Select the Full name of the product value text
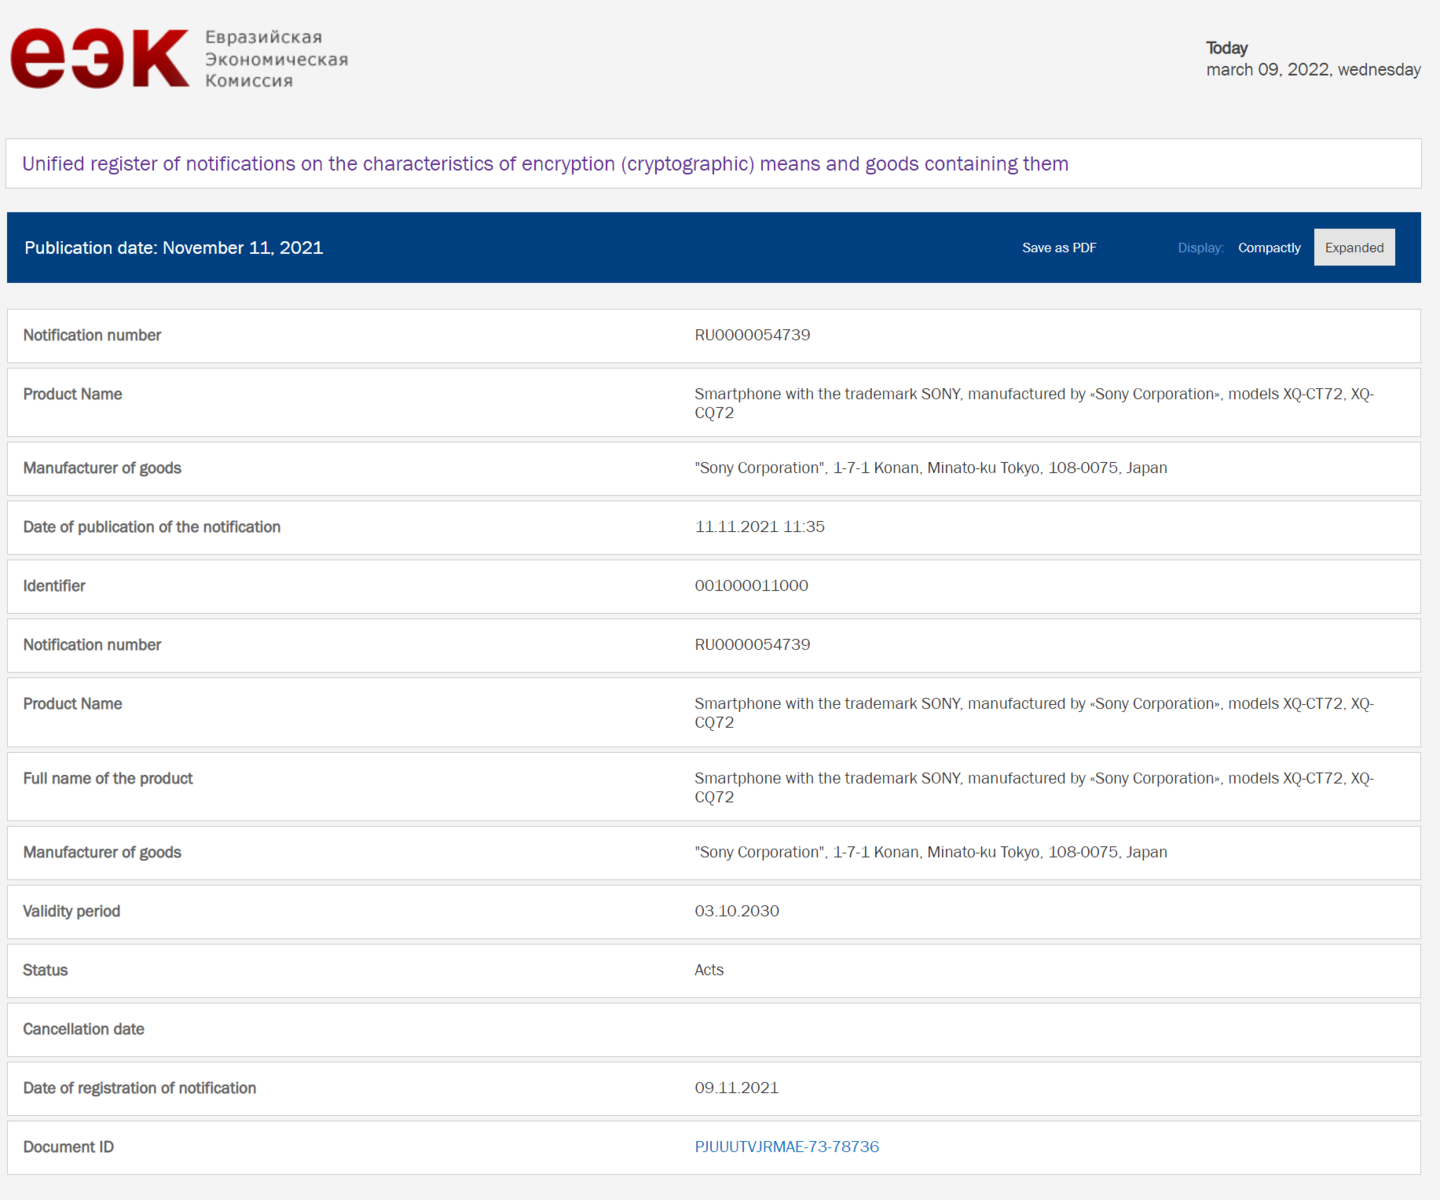 pyautogui.click(x=1034, y=787)
